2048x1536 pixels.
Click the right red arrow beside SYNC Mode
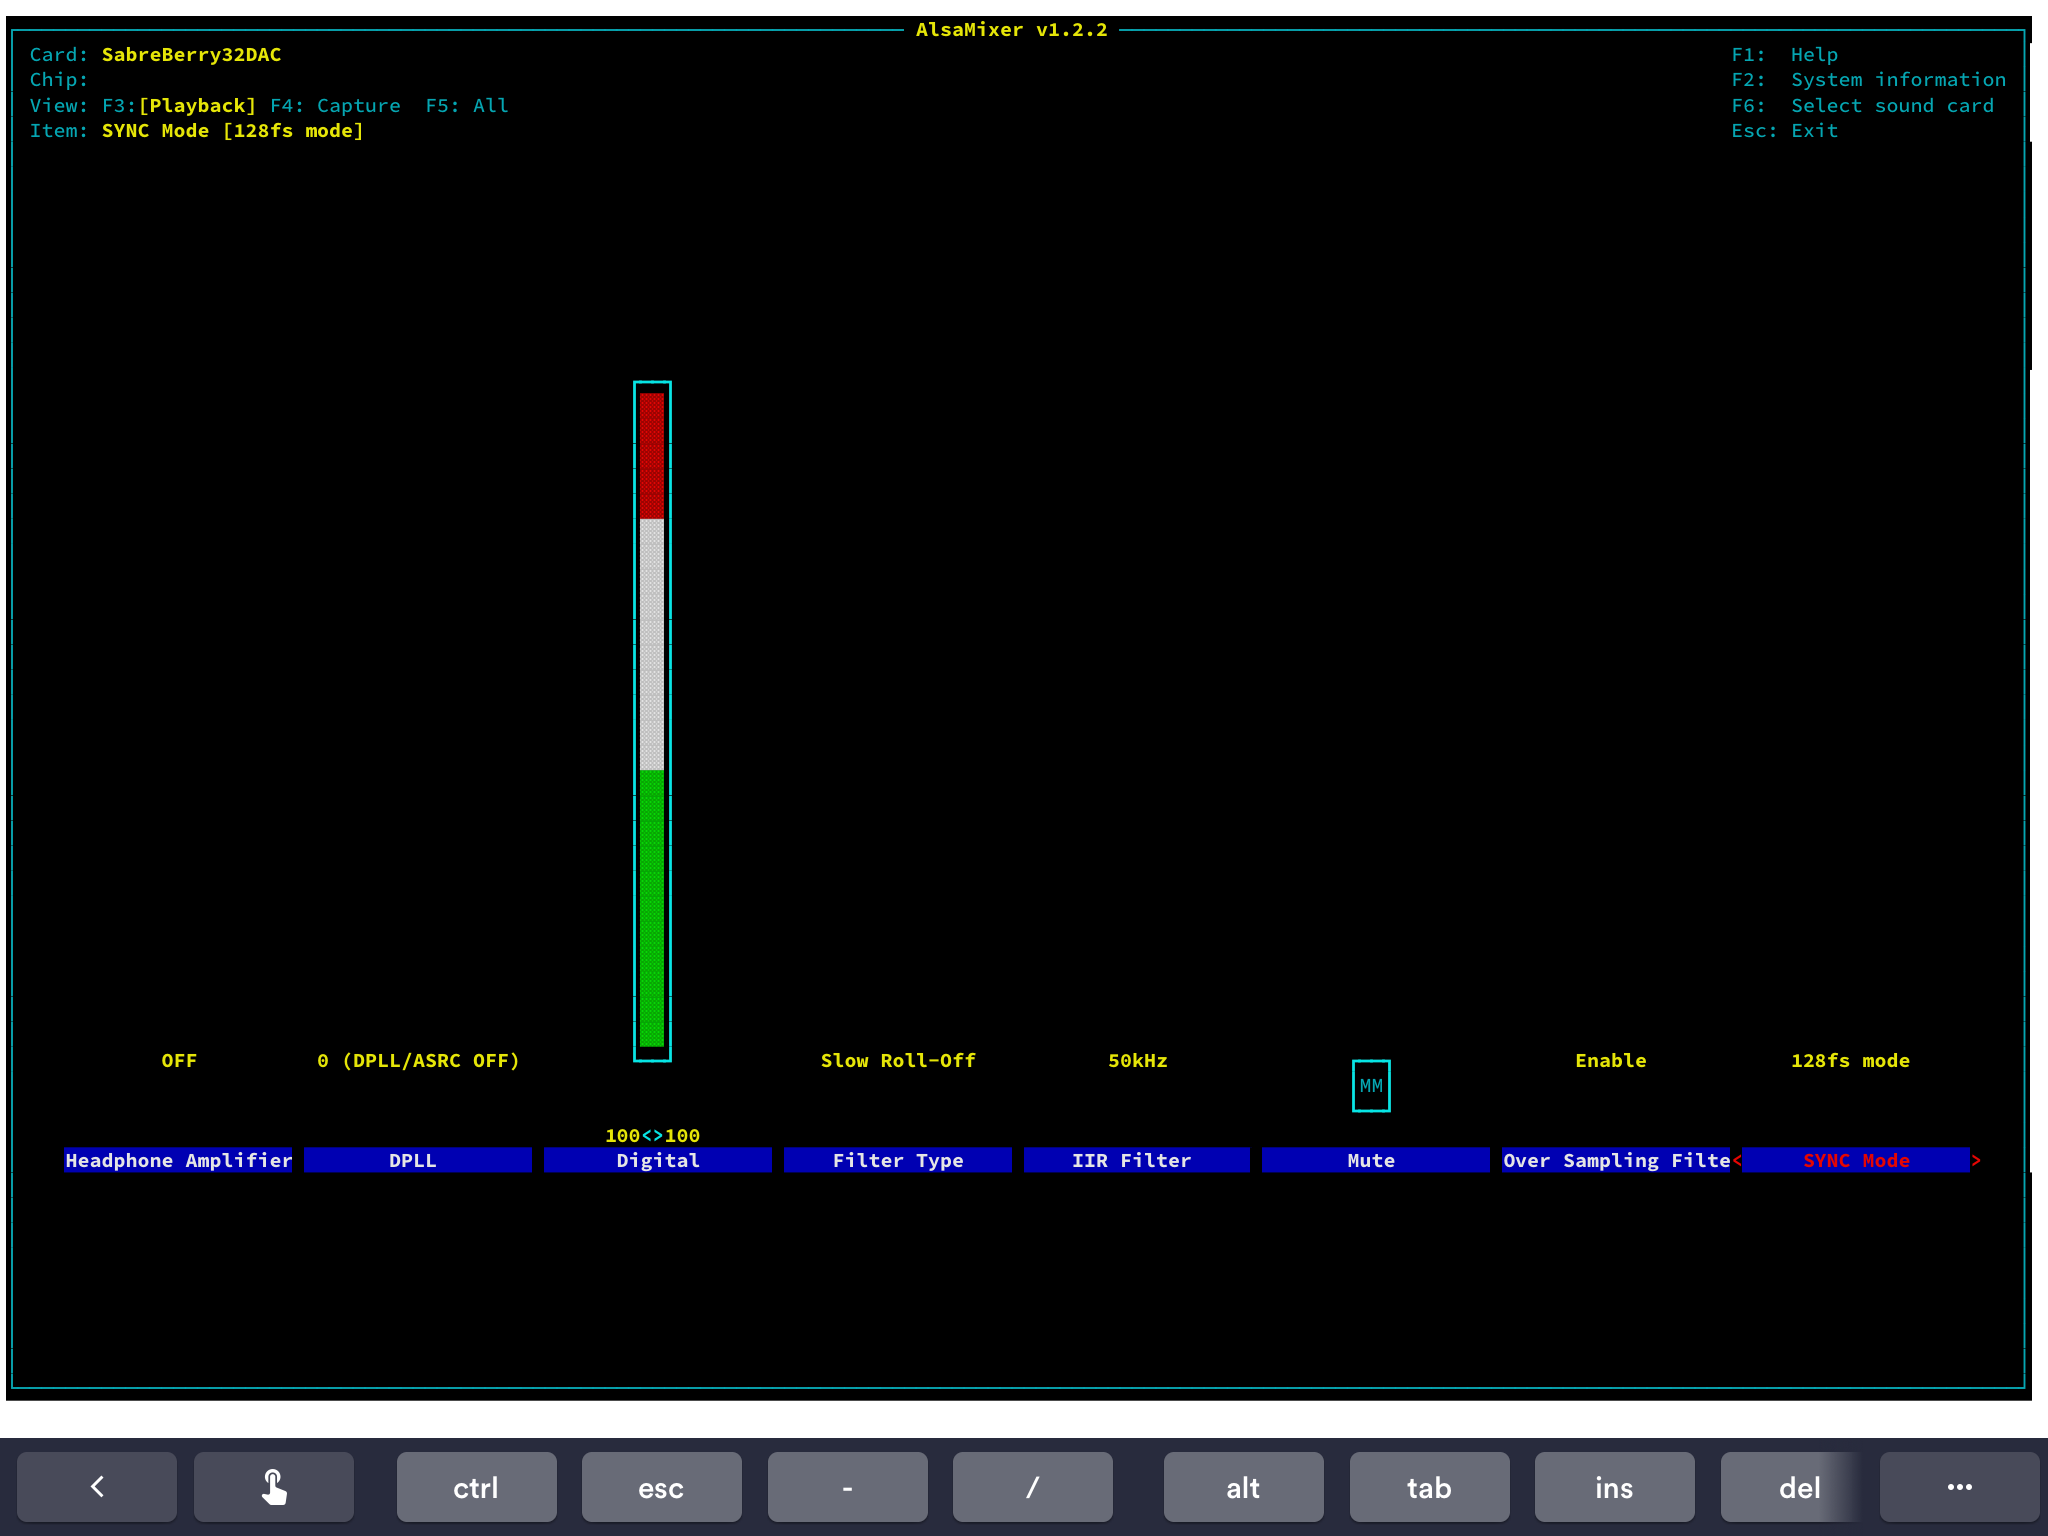(1976, 1160)
